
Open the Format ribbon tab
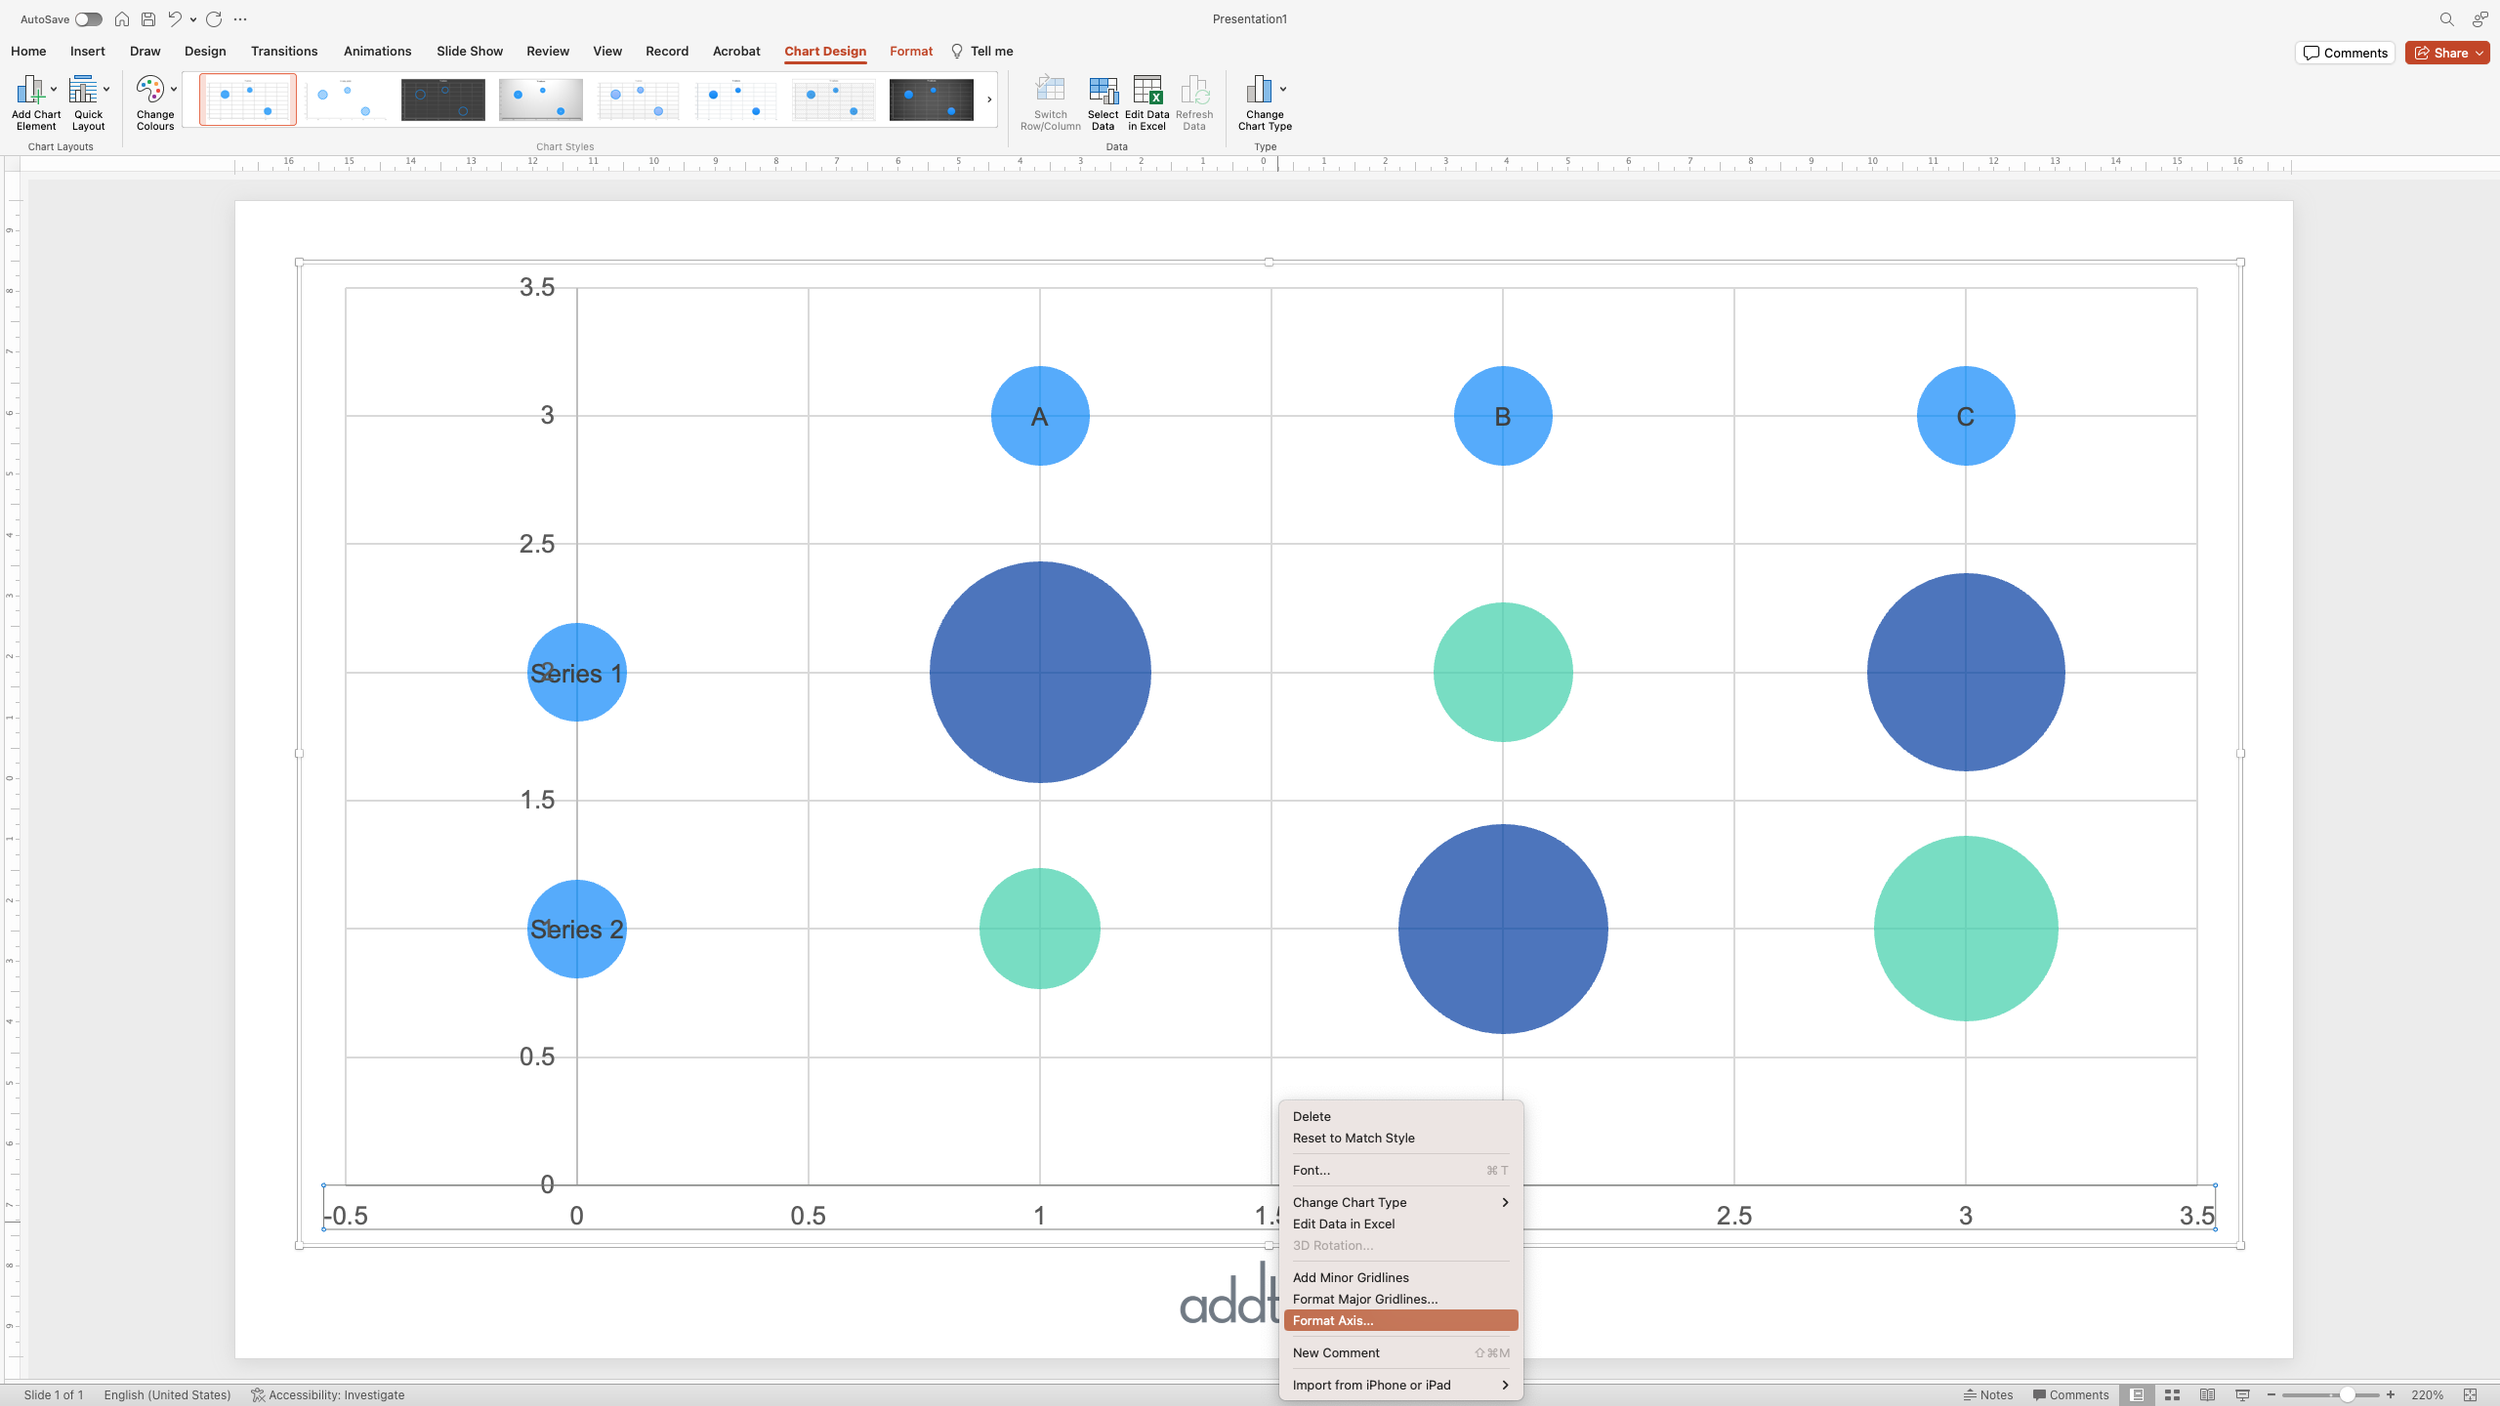pos(911,51)
